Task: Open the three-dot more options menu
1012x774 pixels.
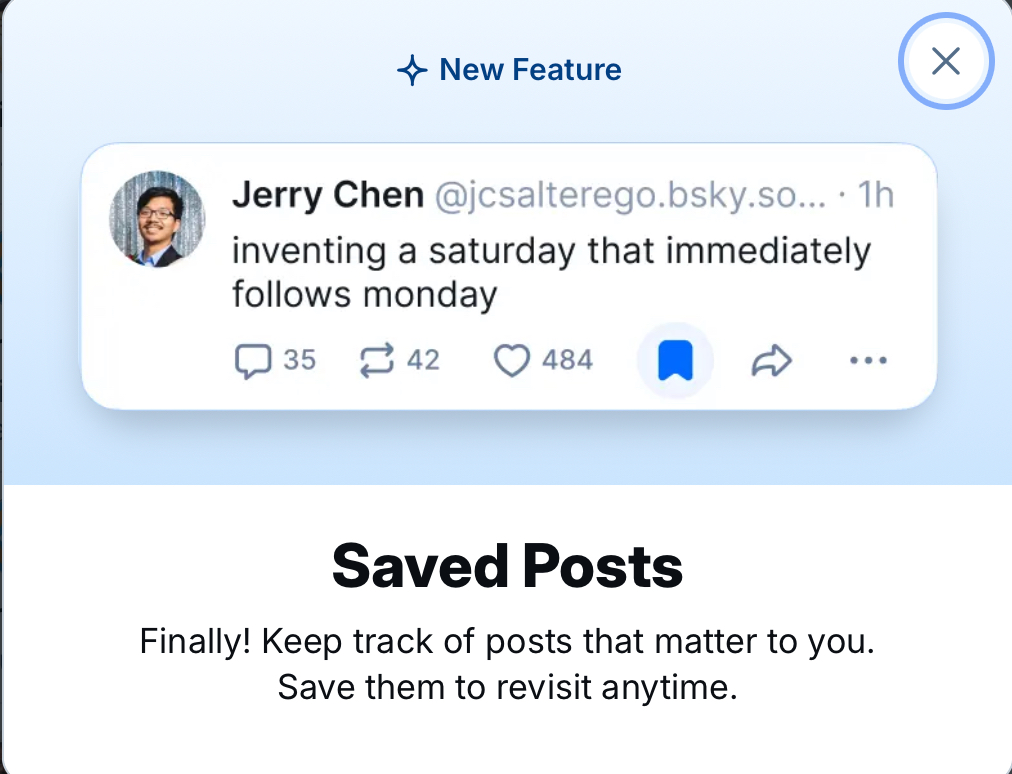Action: coord(867,361)
